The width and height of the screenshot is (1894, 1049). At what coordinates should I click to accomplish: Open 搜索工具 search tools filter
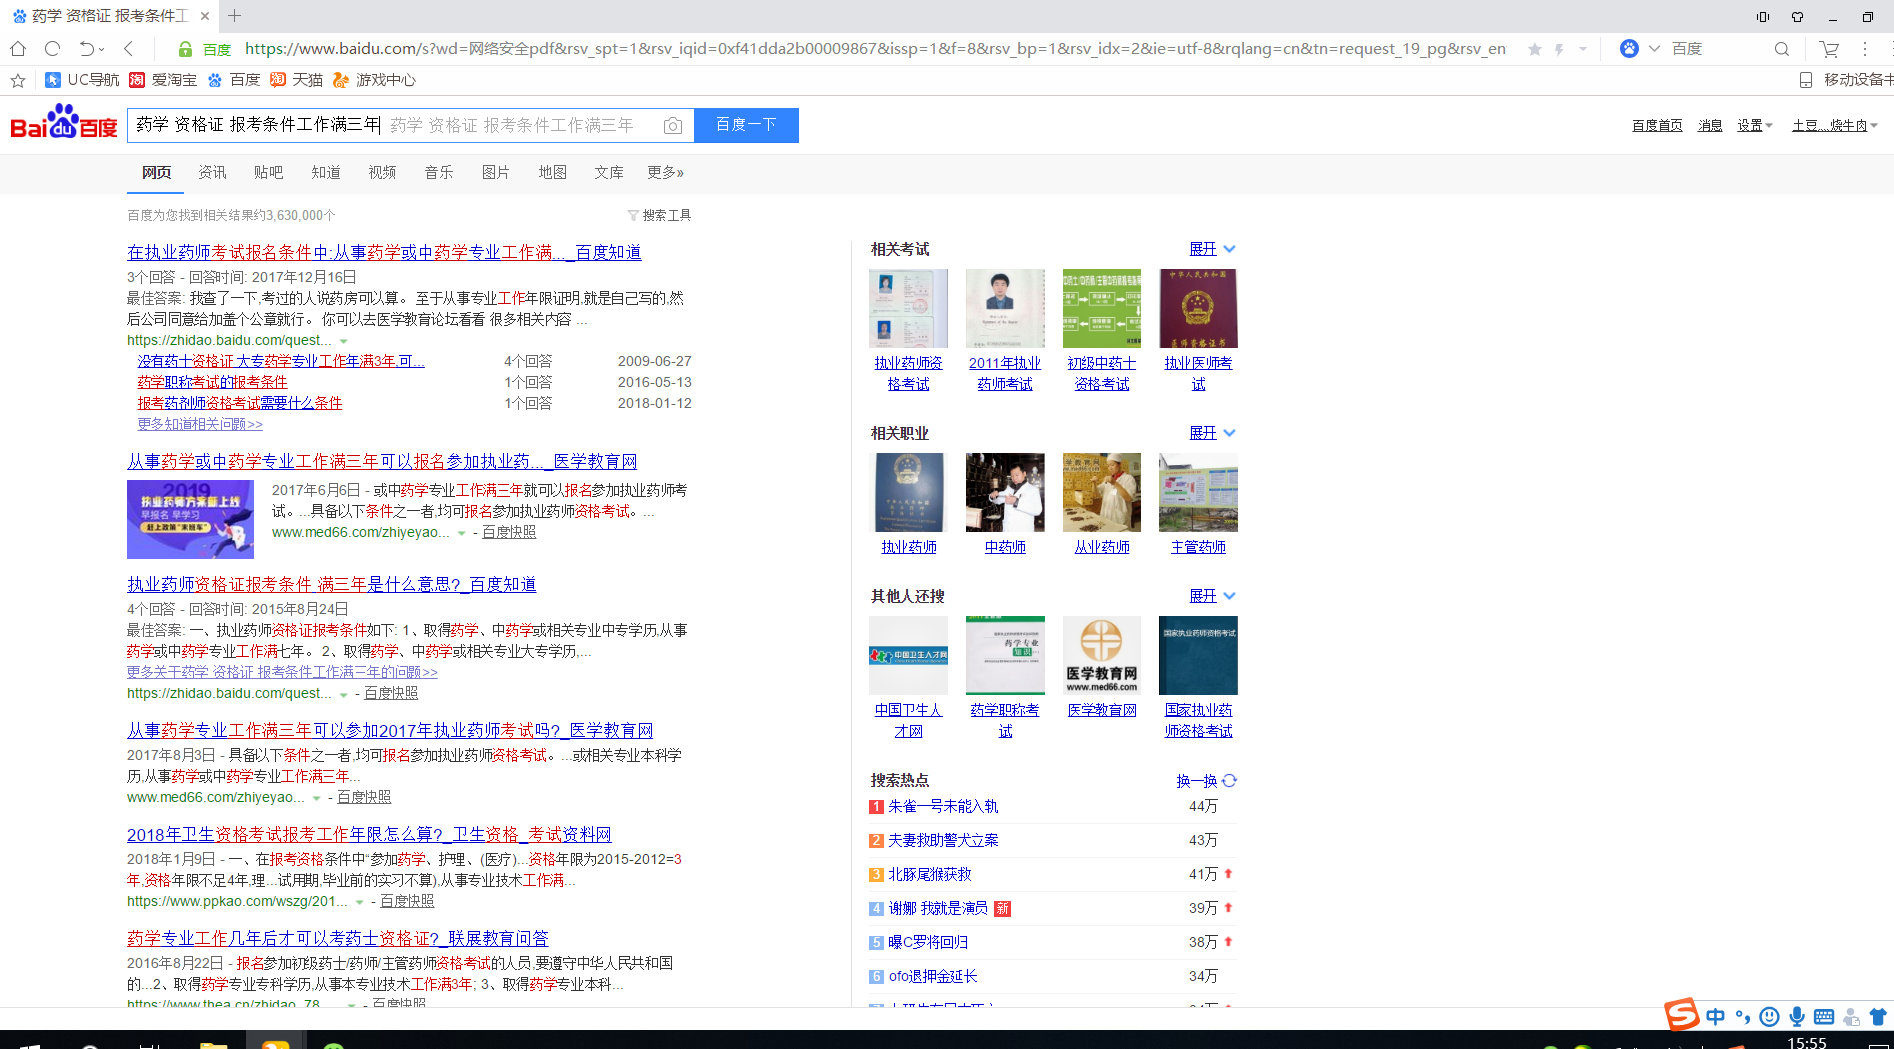(x=659, y=215)
